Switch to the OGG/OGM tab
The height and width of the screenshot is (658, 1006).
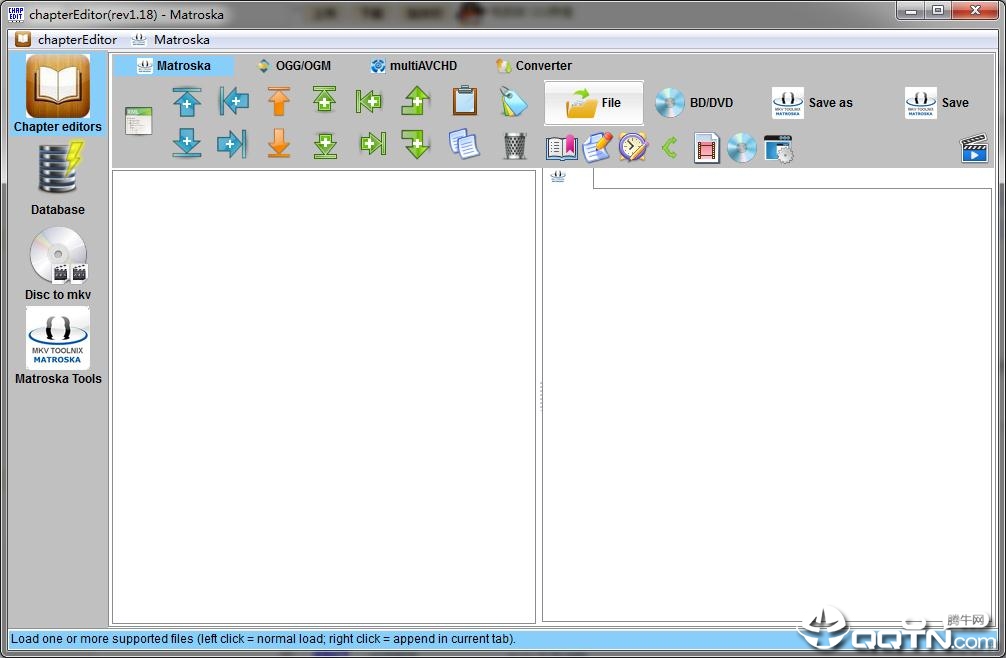[x=294, y=66]
